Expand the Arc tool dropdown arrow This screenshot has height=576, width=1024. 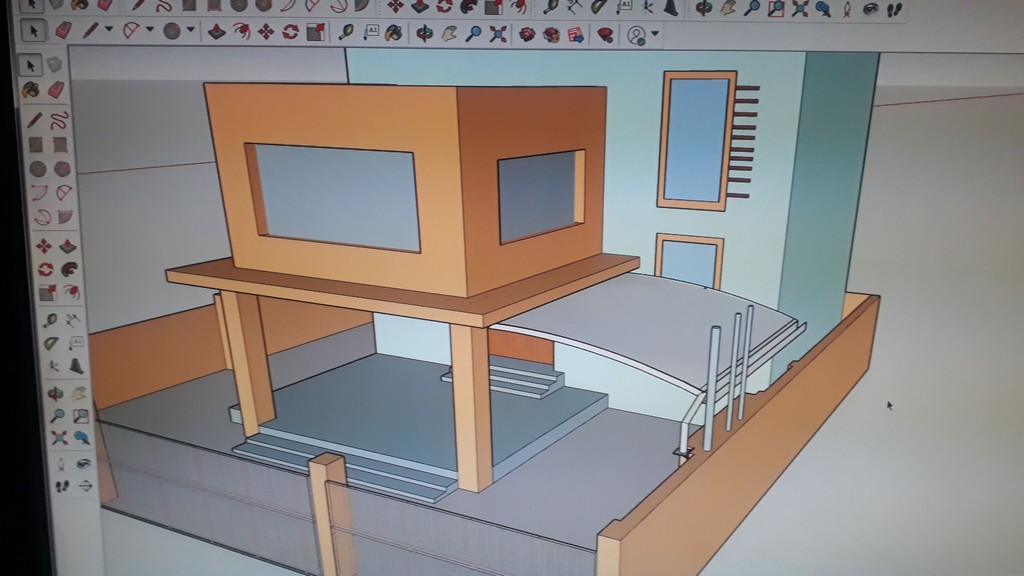[149, 31]
